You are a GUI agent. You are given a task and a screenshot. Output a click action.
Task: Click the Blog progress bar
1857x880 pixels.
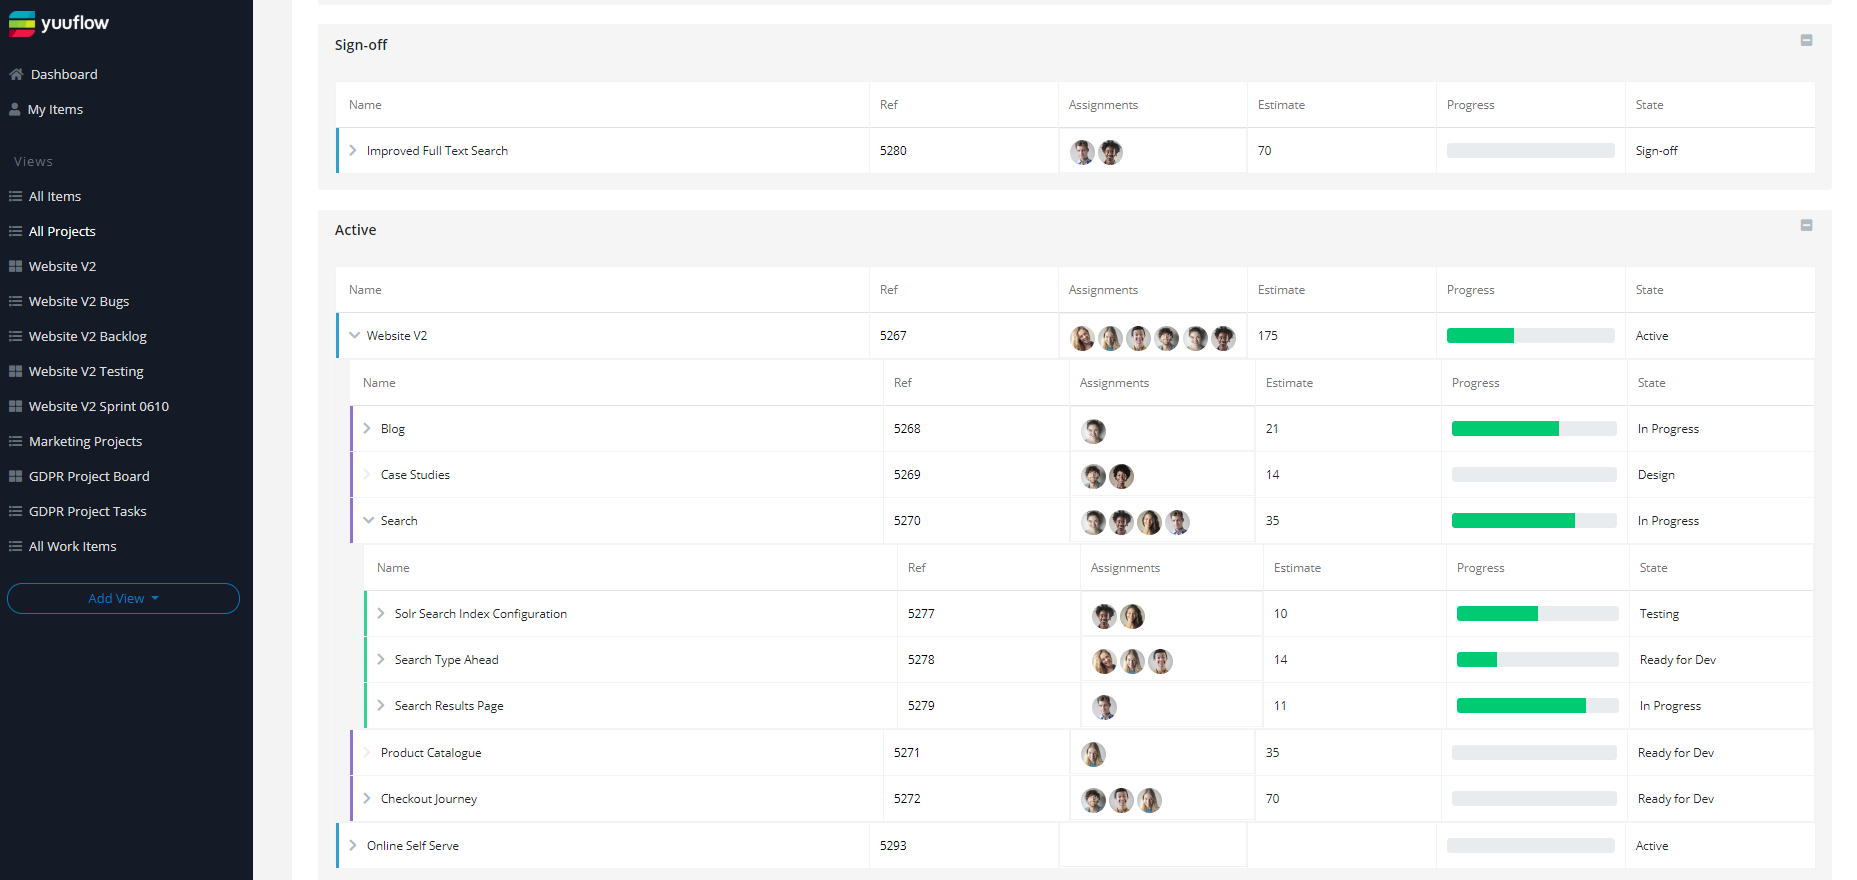[x=1534, y=429]
